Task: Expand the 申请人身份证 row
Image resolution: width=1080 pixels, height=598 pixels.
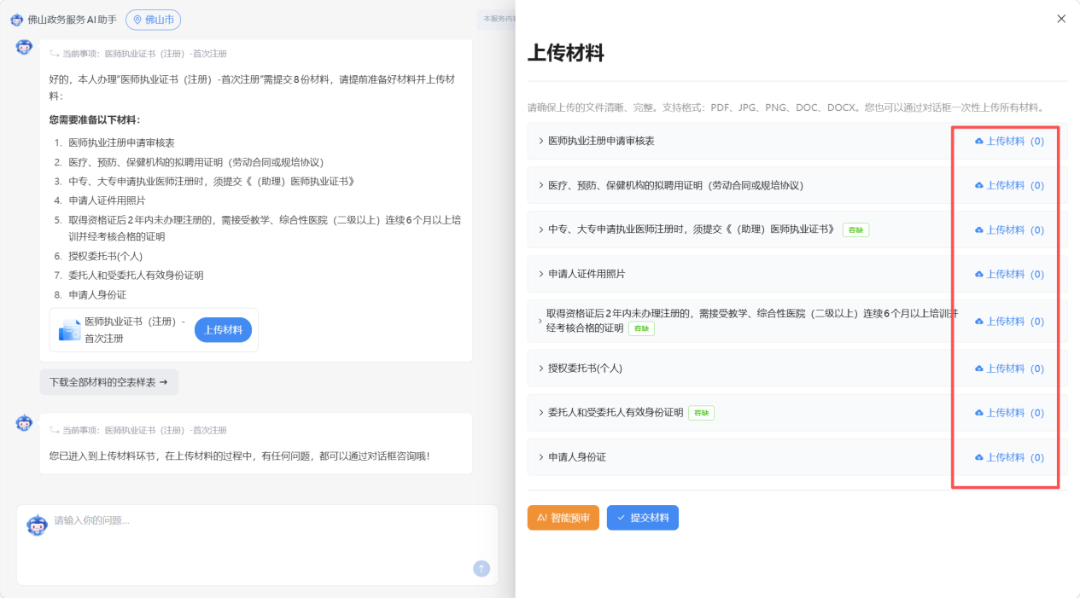Action: pyautogui.click(x=541, y=457)
